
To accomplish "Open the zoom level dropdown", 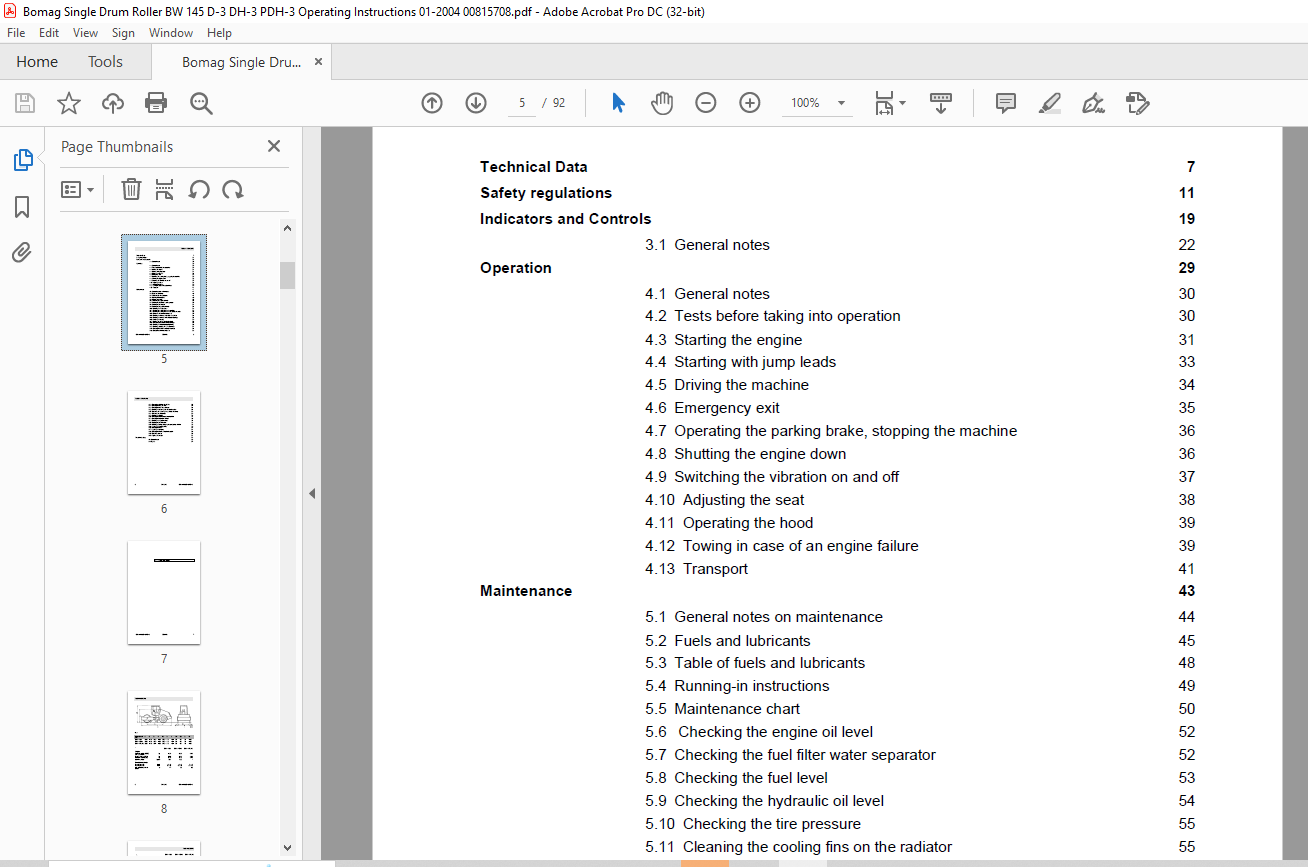I will [x=841, y=103].
